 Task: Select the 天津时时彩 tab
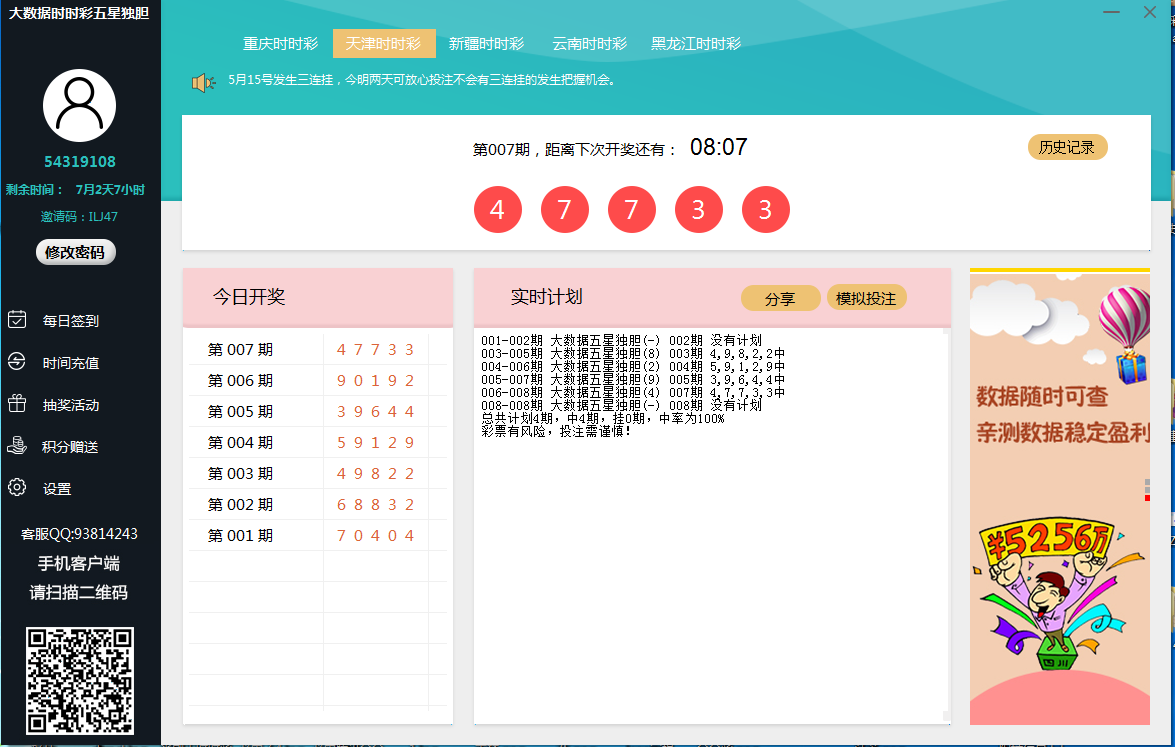click(384, 43)
